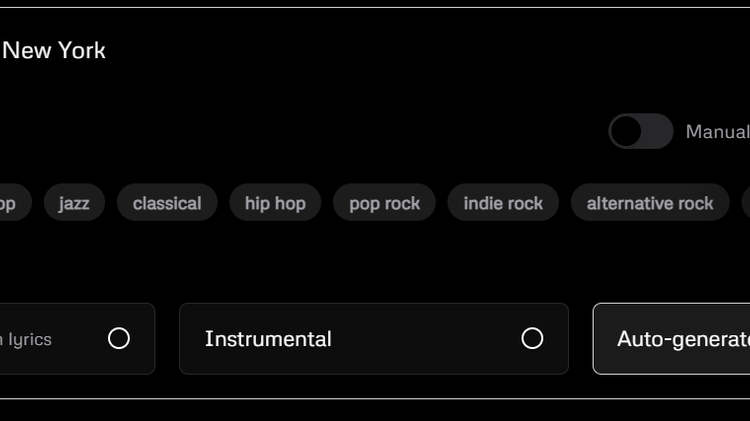Viewport: 750px width, 421px height.
Task: Click the cut-off genre chip after alternative rock
Action: click(x=746, y=203)
